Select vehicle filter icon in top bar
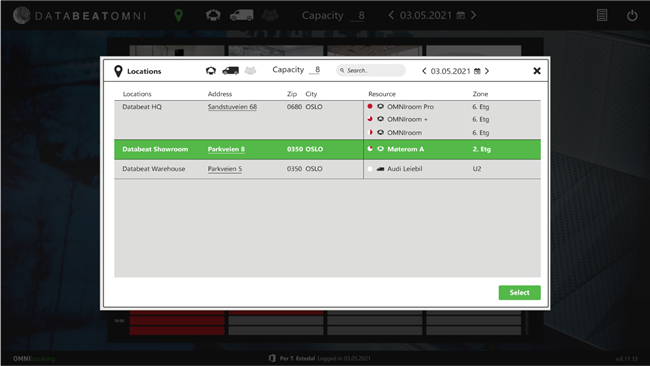650x366 pixels. [x=242, y=16]
